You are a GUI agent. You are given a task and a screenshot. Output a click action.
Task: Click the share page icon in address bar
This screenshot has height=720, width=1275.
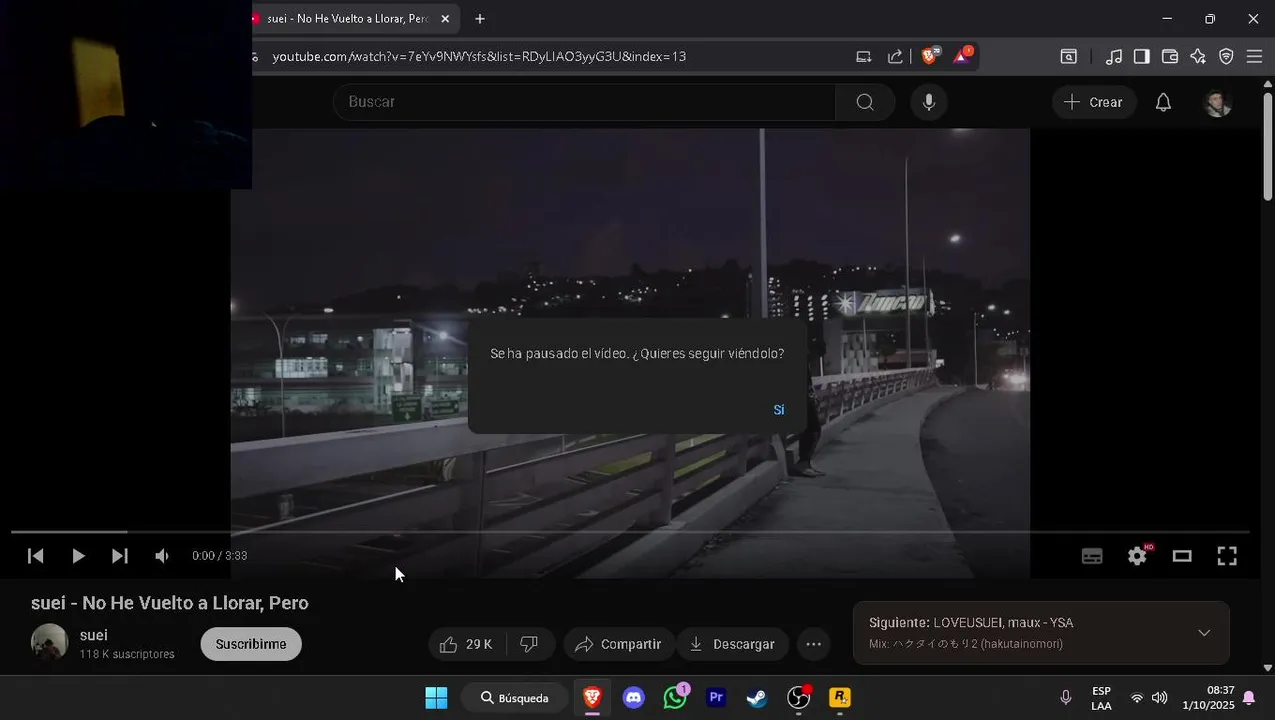tap(895, 56)
